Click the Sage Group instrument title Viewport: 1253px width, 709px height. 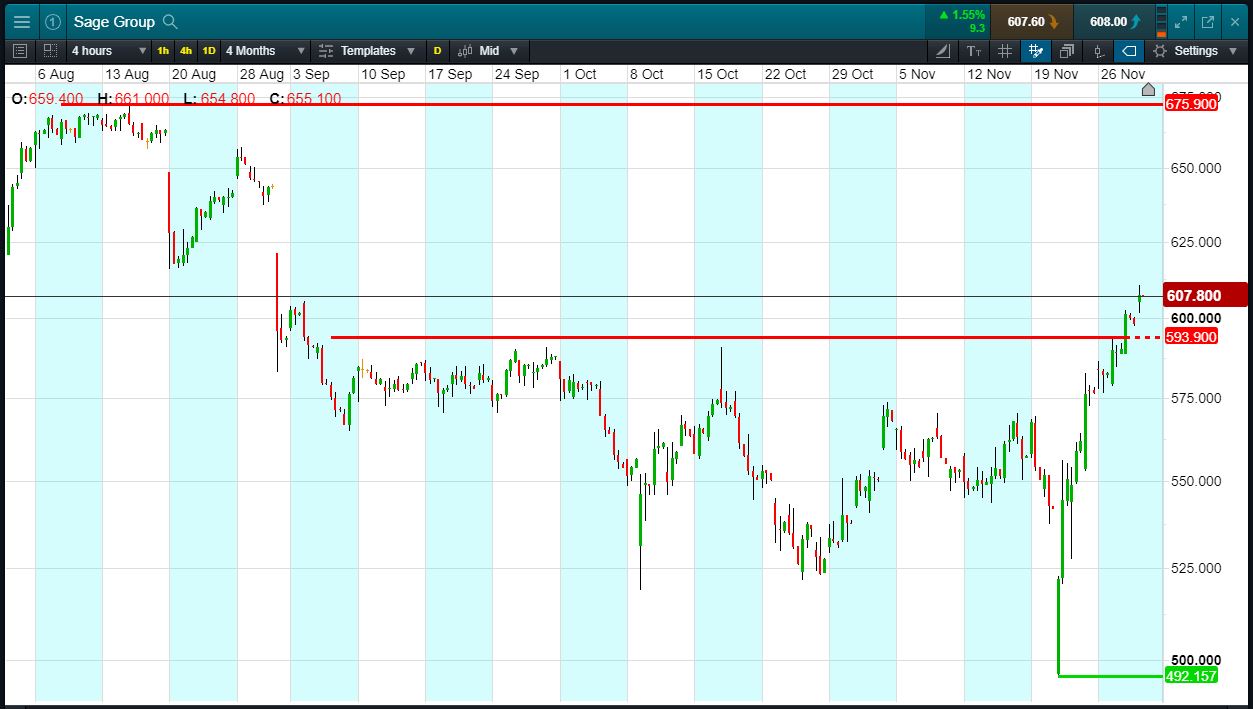(x=114, y=21)
